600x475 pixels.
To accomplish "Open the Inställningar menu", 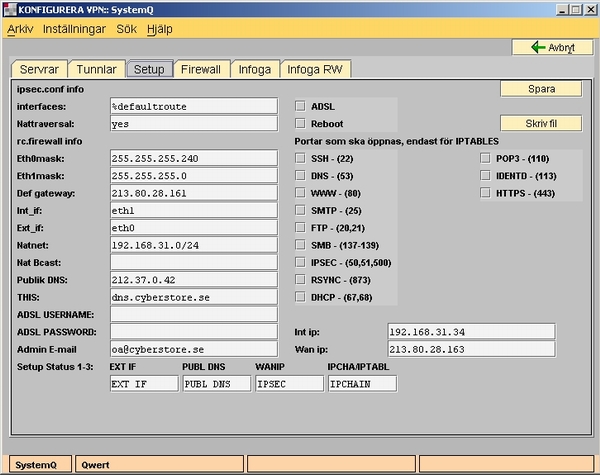I will [x=74, y=30].
